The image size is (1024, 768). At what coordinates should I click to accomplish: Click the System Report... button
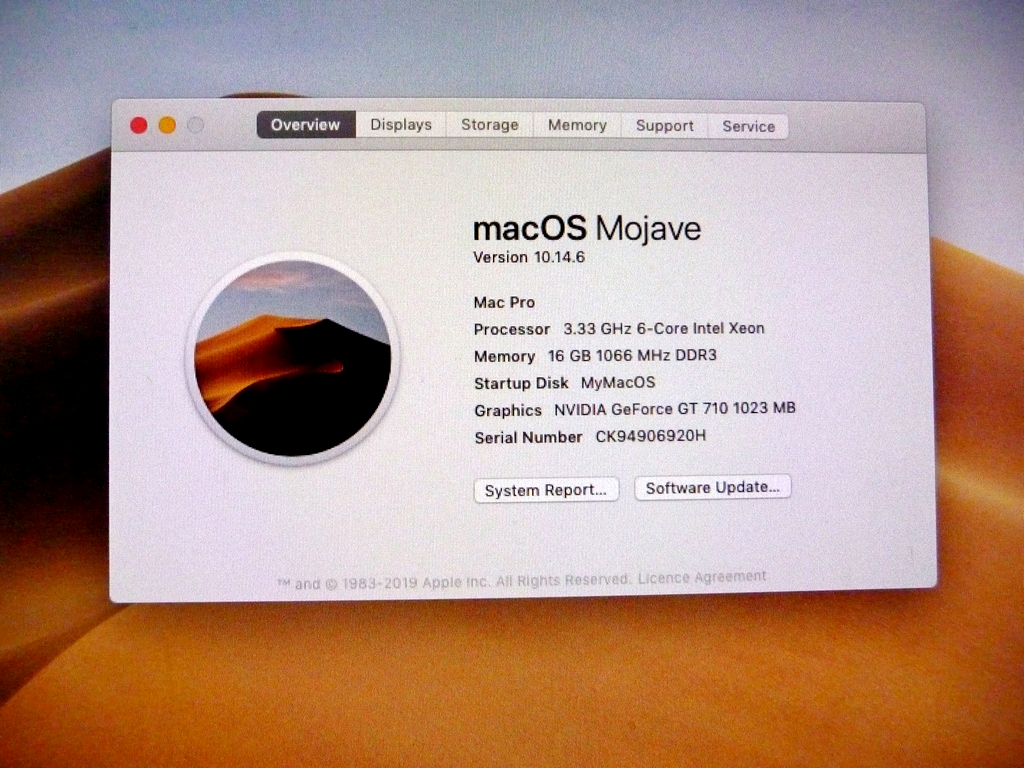(x=546, y=490)
